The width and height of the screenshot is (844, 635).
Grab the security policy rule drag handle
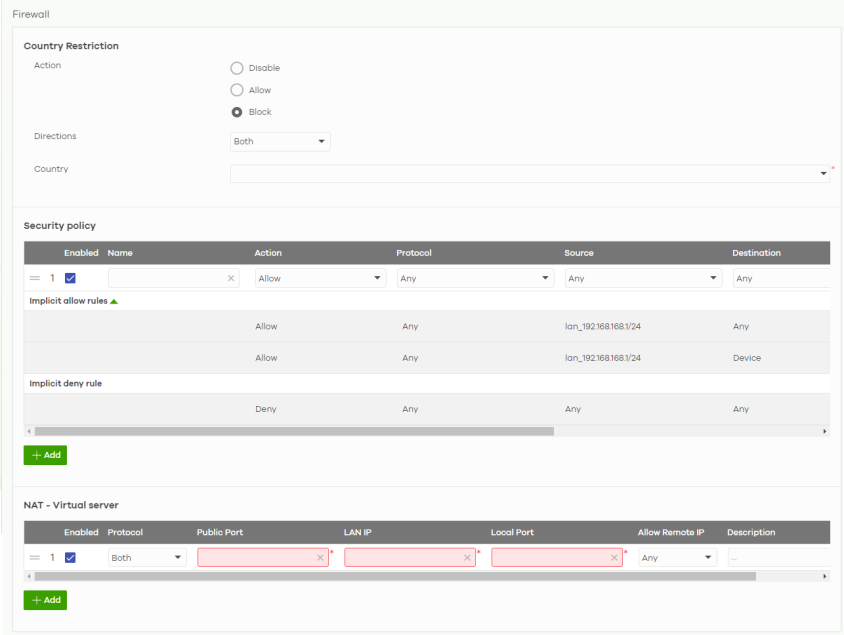[x=34, y=279]
